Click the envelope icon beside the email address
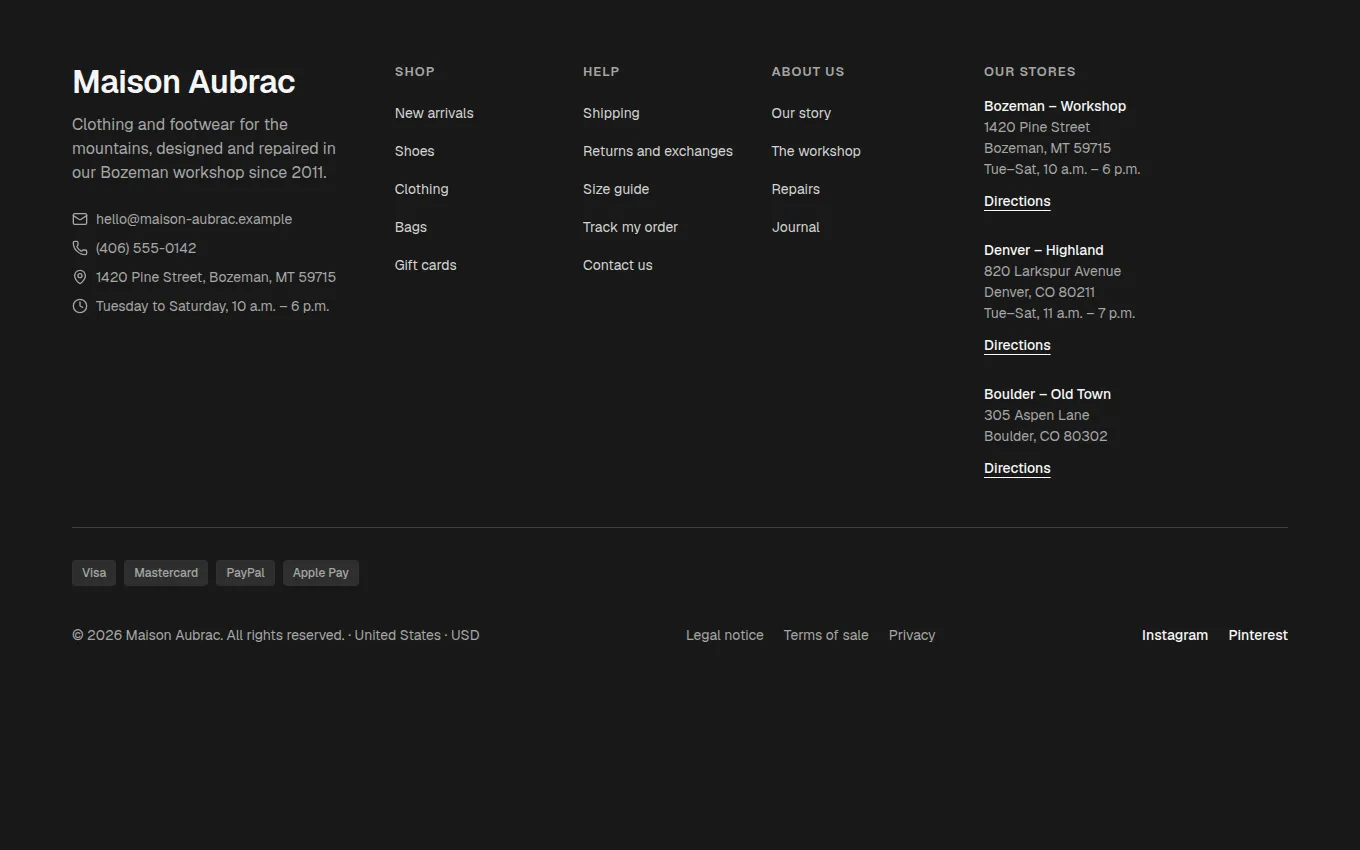Screen dimensions: 1360x850 (80, 219)
